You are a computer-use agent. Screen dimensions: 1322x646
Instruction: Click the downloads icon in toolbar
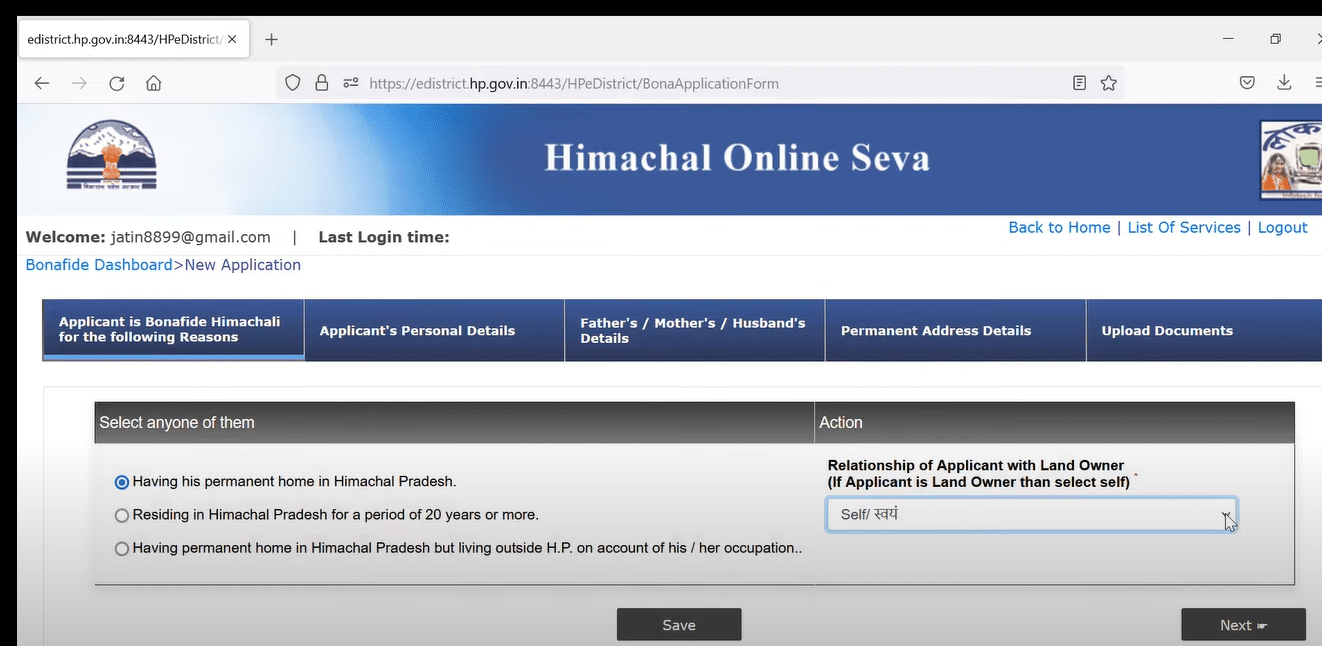[x=1283, y=83]
